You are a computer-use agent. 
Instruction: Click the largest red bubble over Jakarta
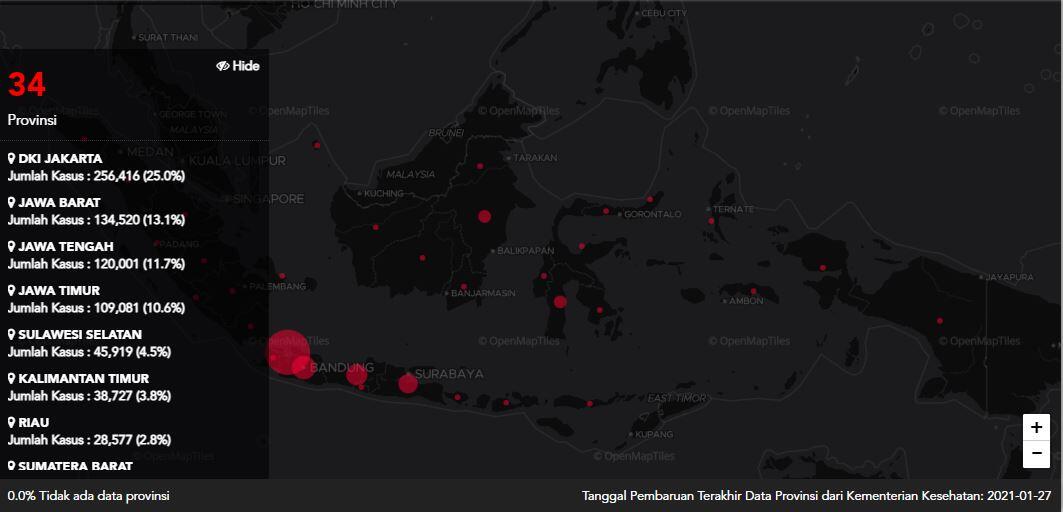[x=287, y=352]
